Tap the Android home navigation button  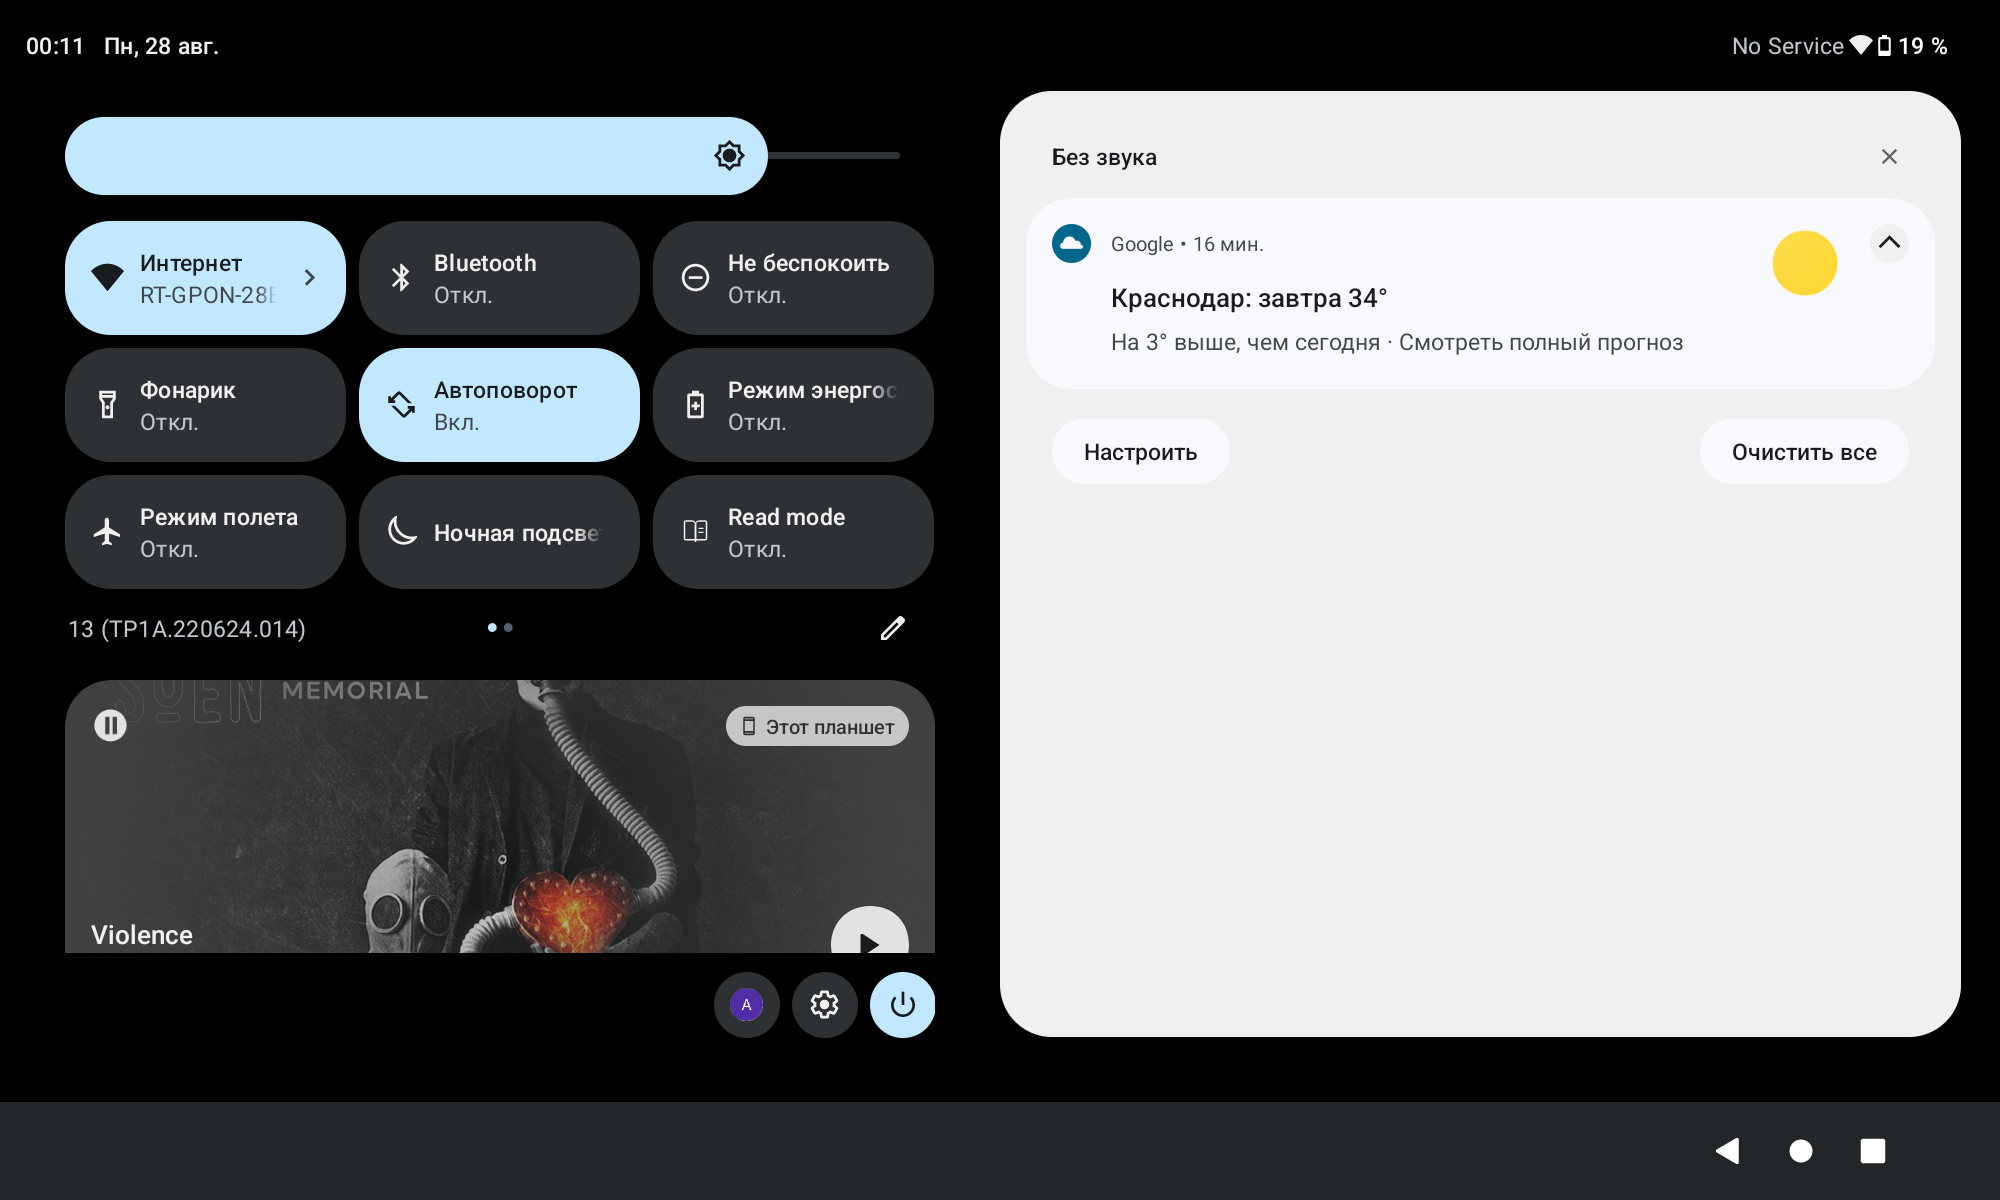pos(1801,1151)
